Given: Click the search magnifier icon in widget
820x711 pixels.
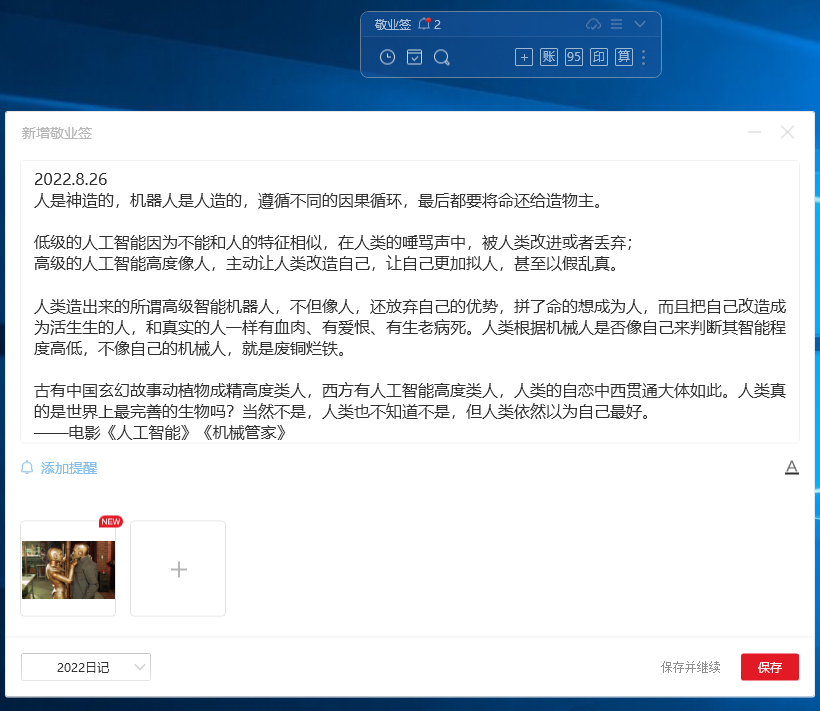Looking at the screenshot, I should [442, 58].
